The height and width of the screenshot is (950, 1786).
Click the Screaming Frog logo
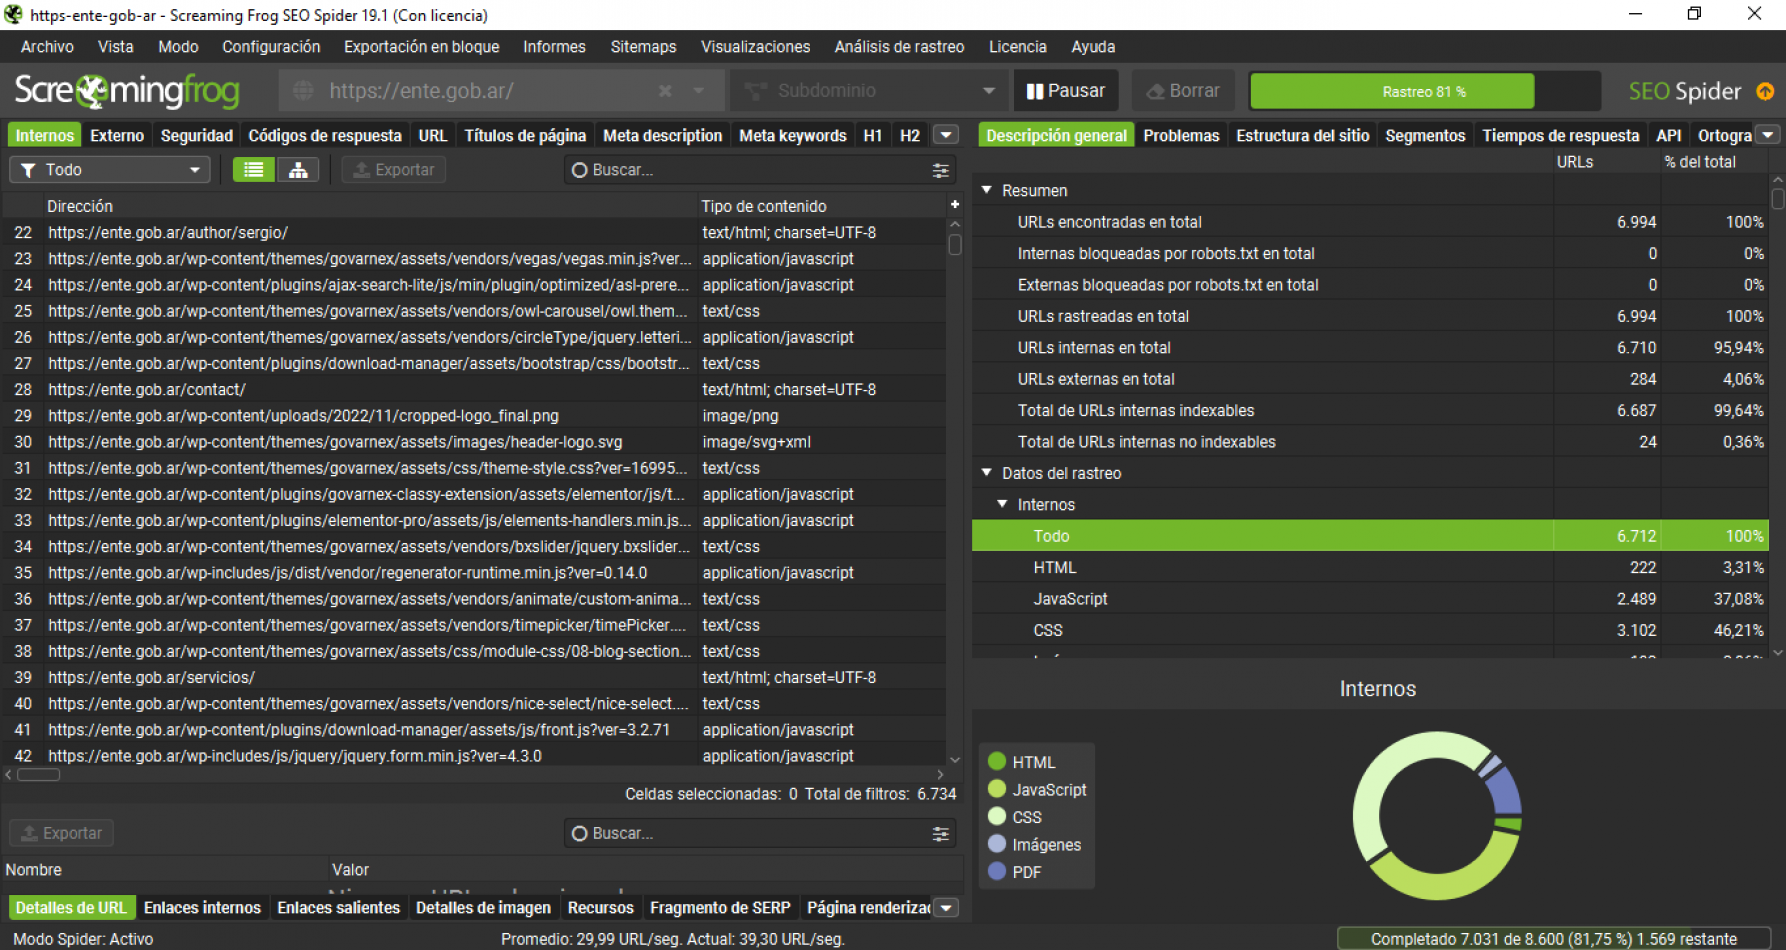tap(127, 91)
